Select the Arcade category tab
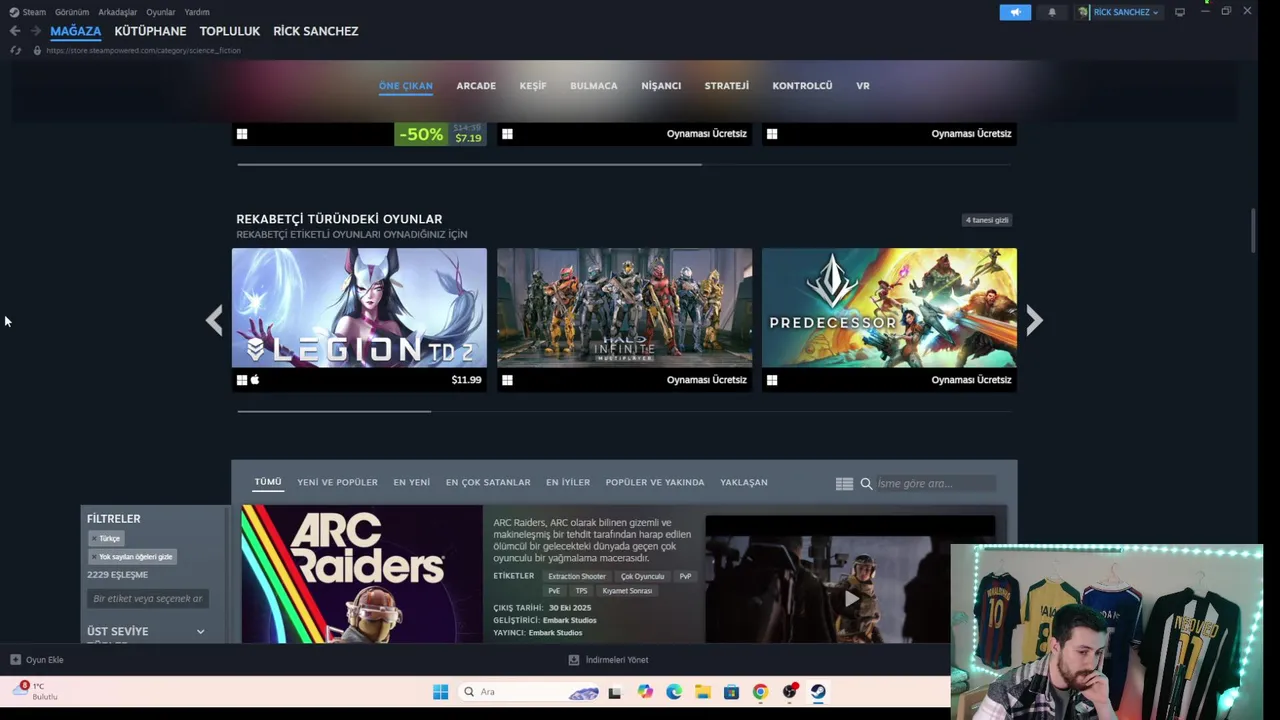 [476, 86]
